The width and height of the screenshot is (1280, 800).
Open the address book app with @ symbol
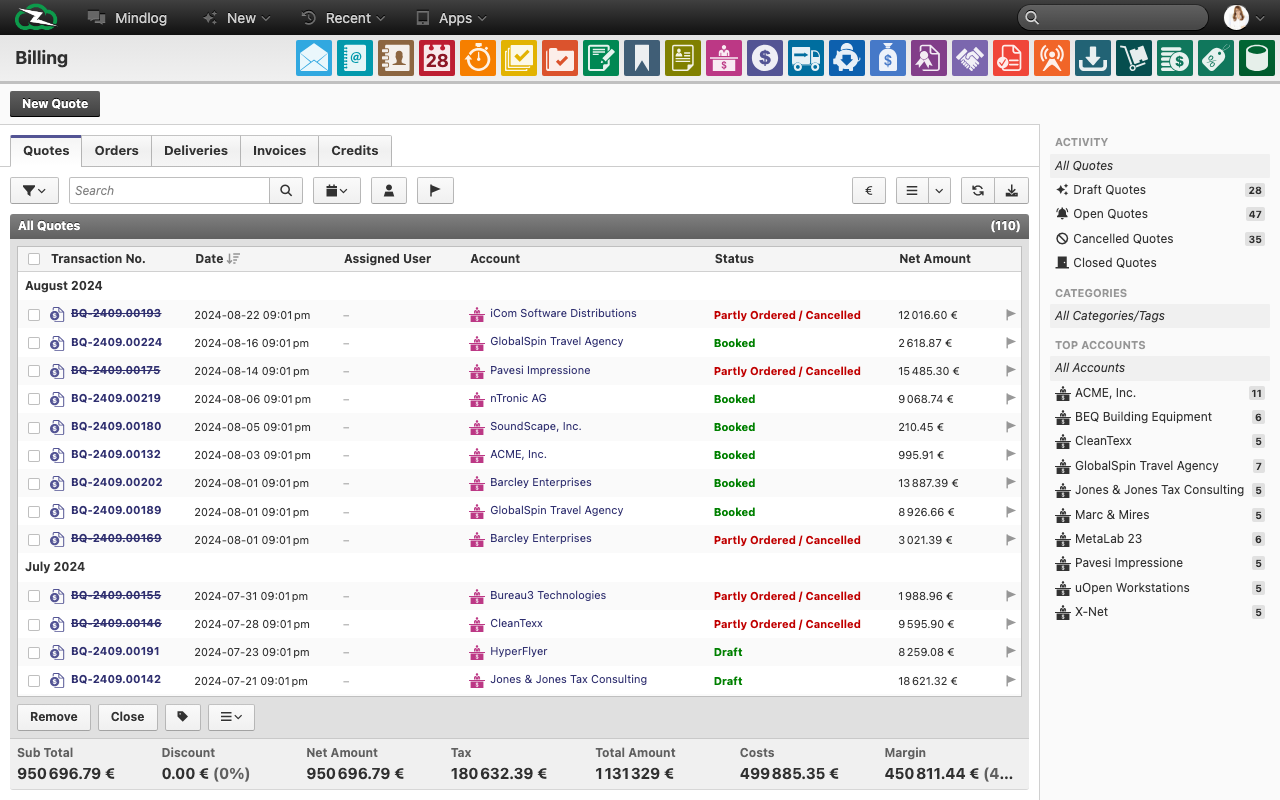(355, 58)
